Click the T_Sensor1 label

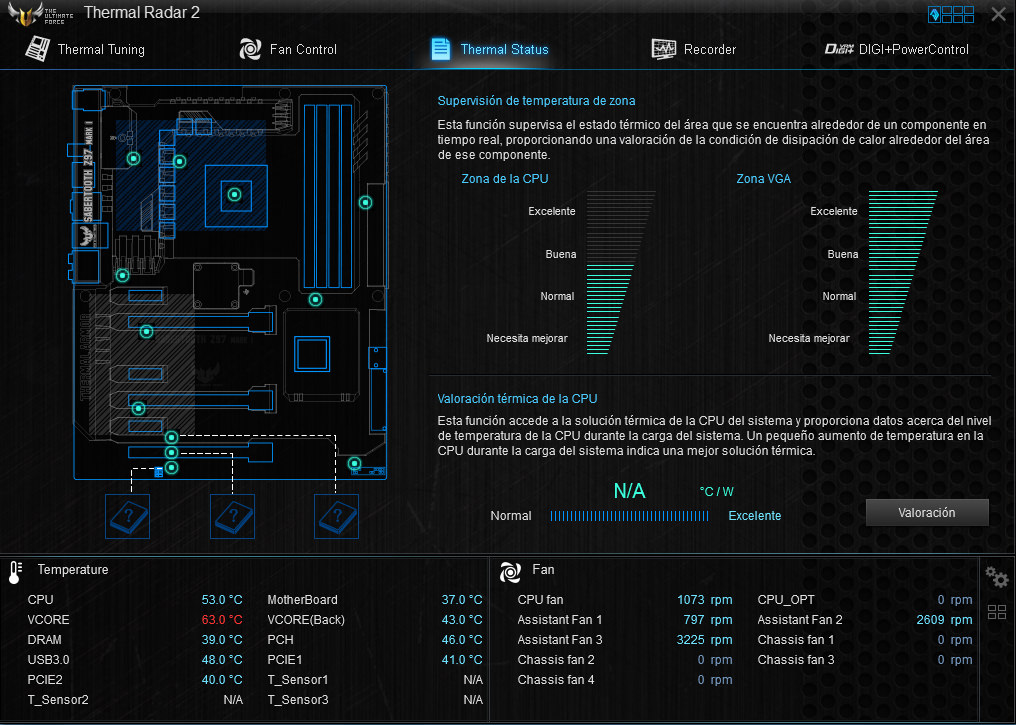point(298,680)
